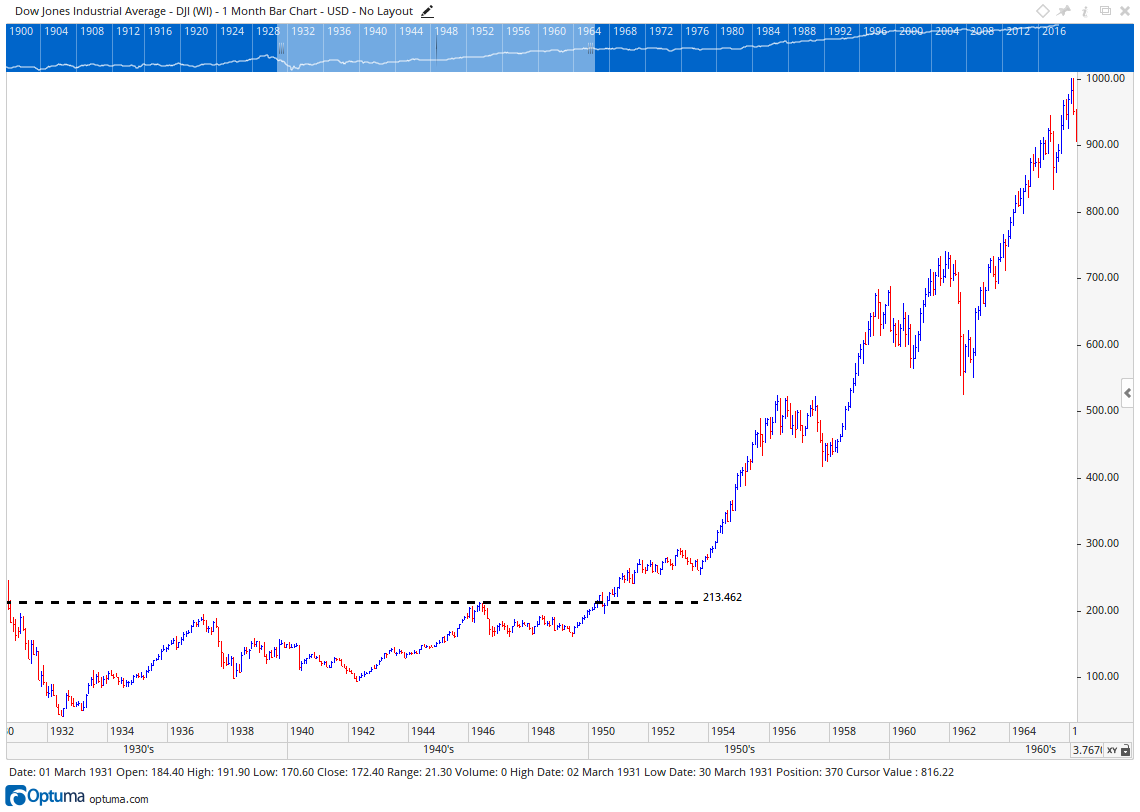1140x812 pixels.
Task: Select the dashed horizontal line at 213.462
Action: pyautogui.click(x=350, y=602)
